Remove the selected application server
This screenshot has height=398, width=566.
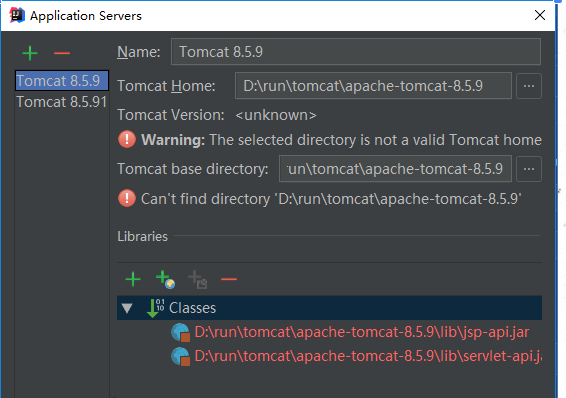62,53
